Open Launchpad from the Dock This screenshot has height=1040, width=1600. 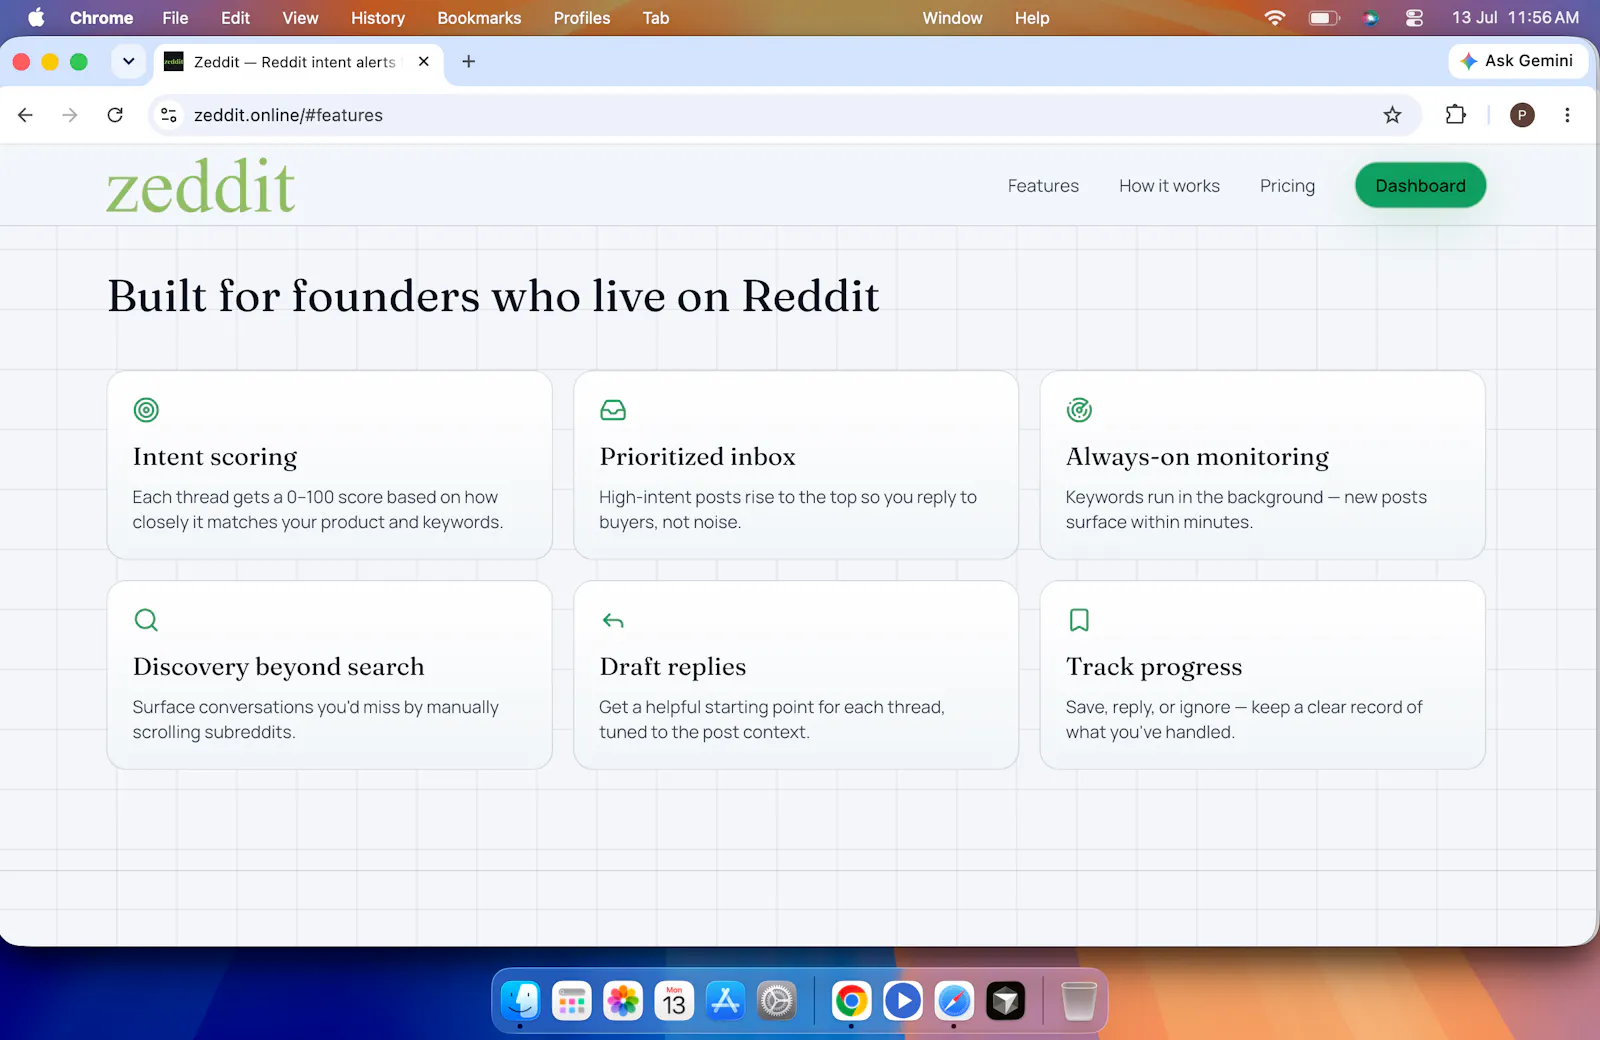[x=572, y=1000]
